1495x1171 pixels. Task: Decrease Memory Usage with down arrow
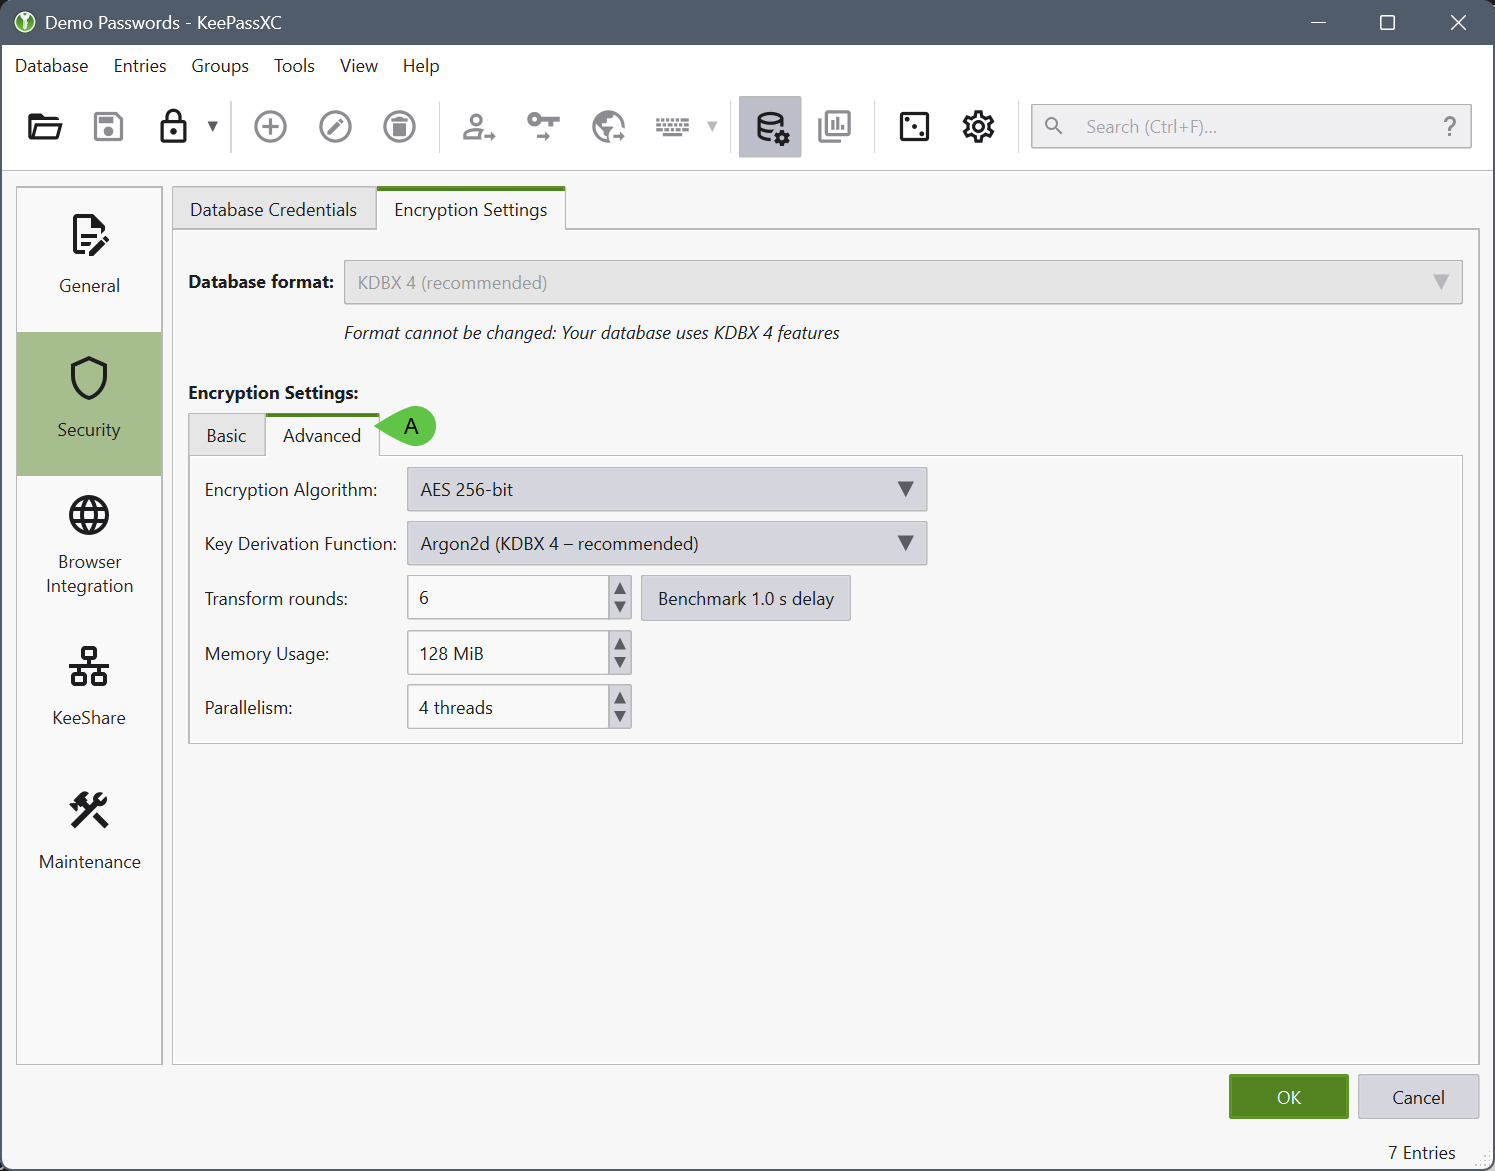pyautogui.click(x=620, y=663)
